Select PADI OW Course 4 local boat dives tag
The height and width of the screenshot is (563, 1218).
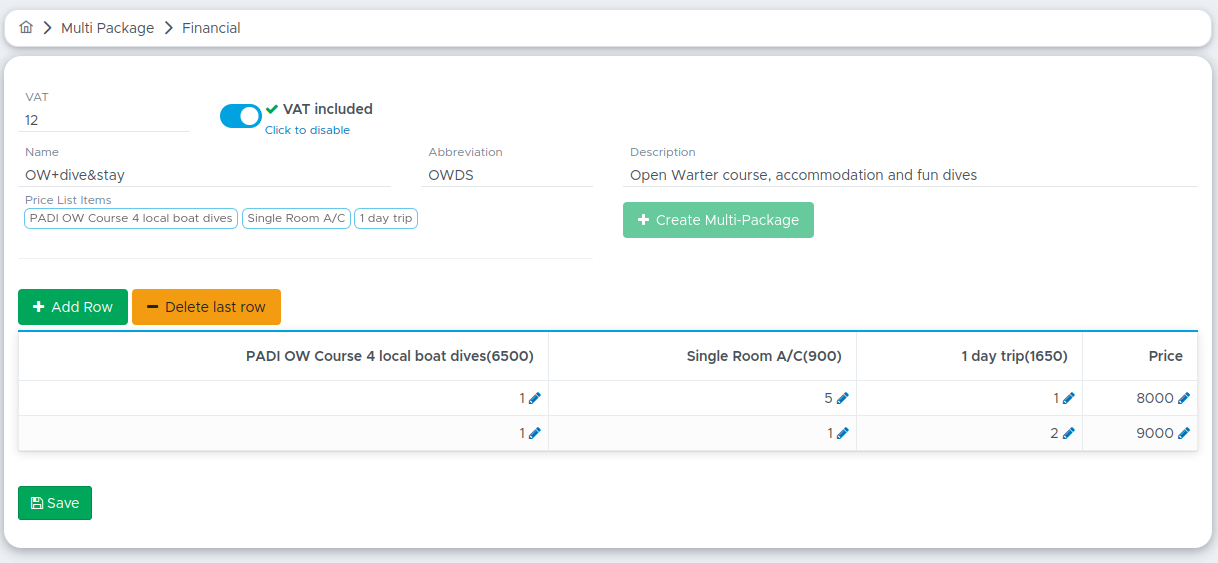131,218
